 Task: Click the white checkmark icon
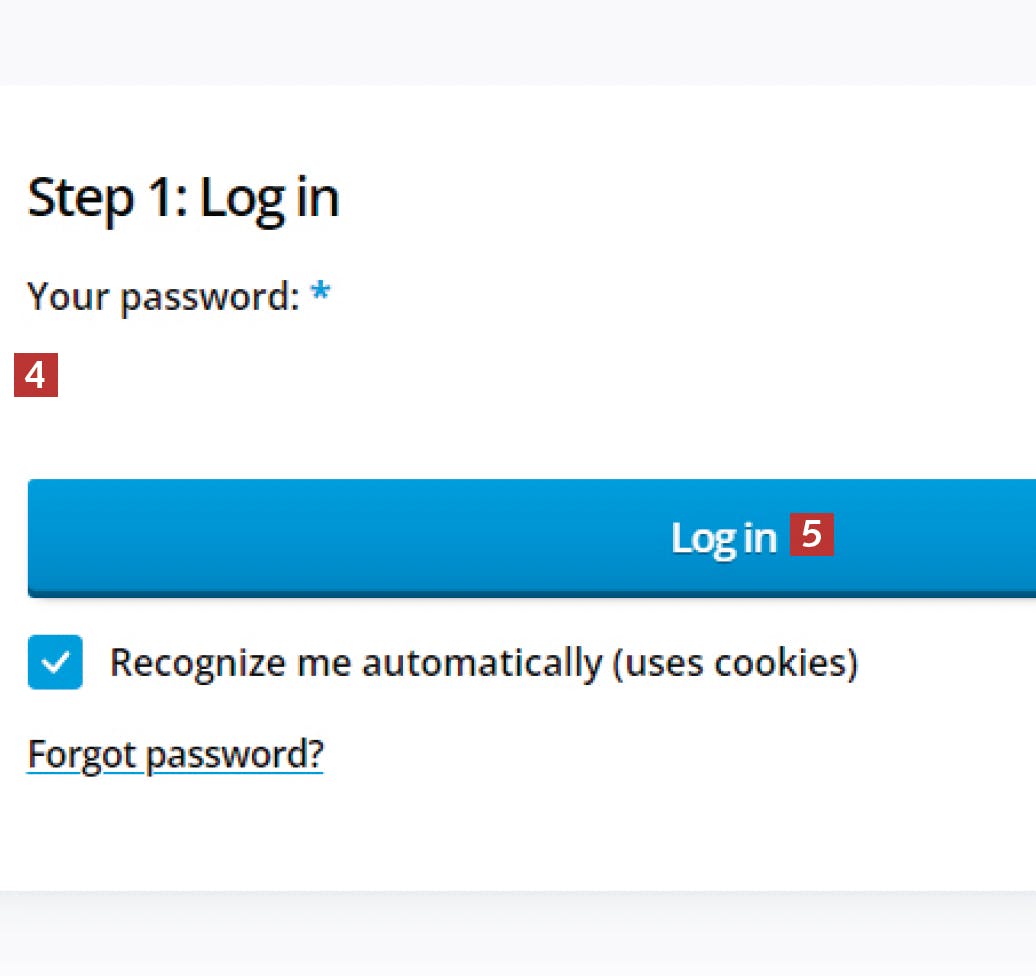(55, 662)
